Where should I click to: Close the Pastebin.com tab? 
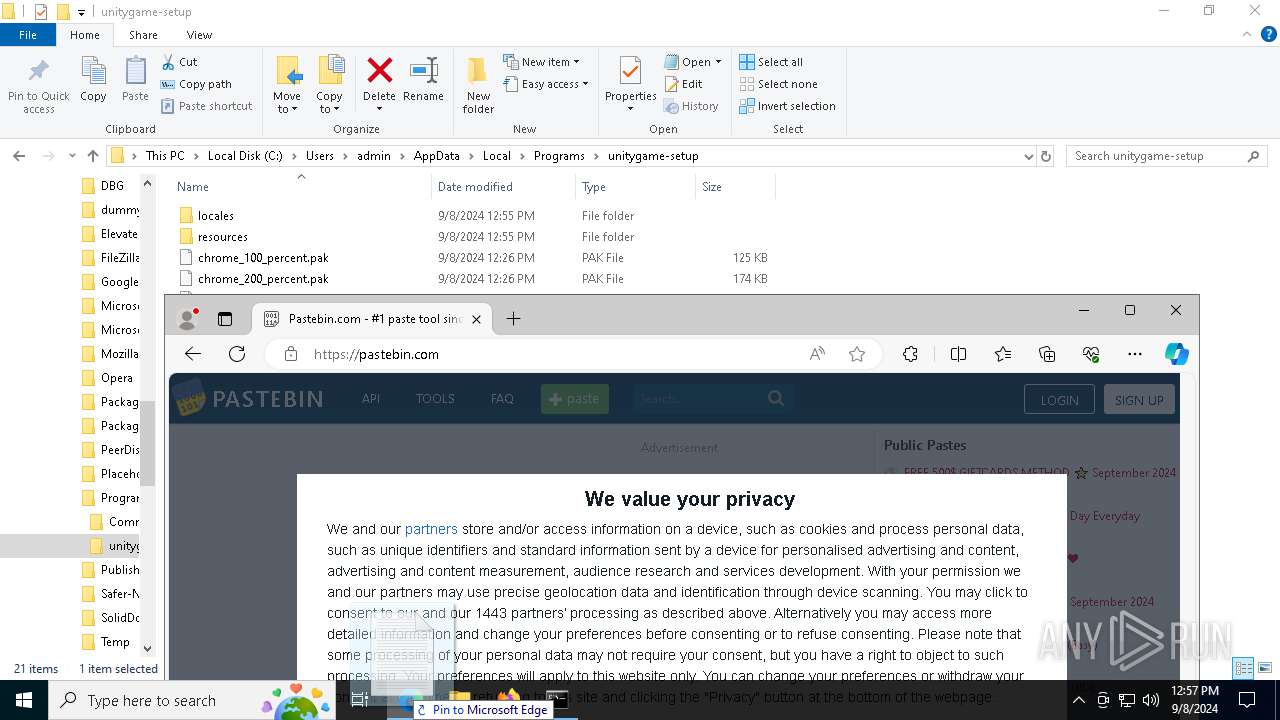coord(476,319)
